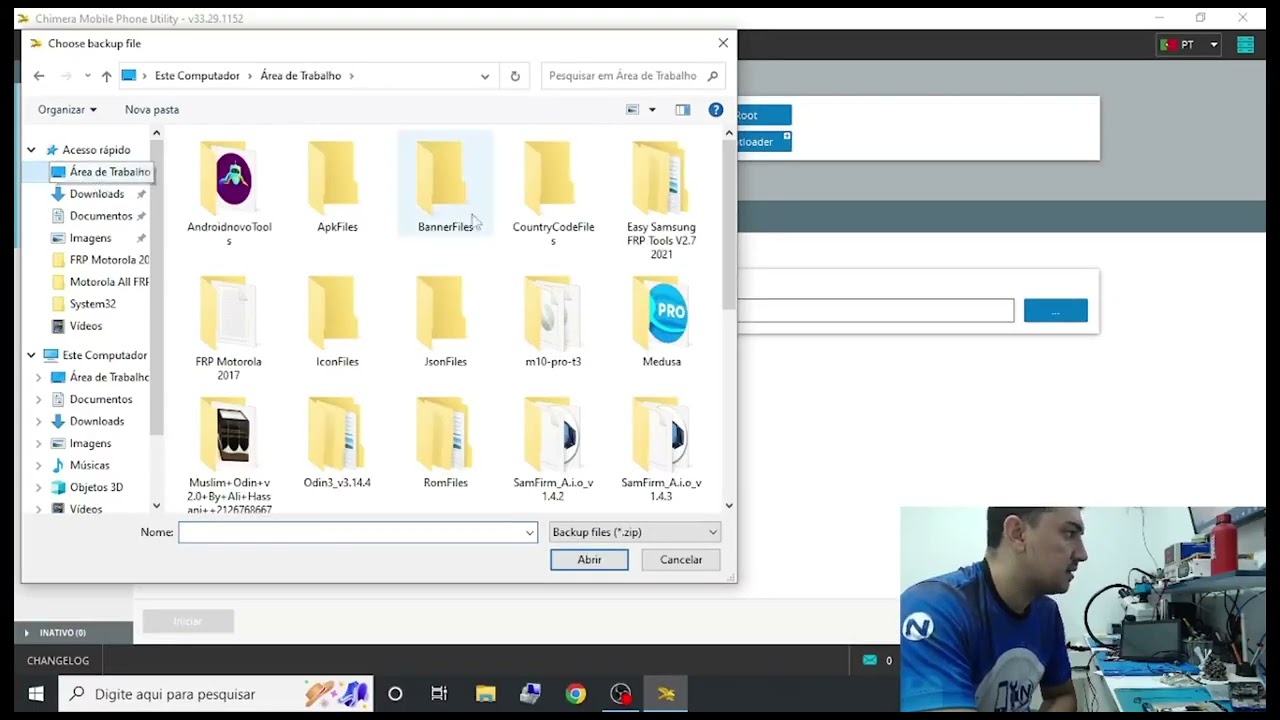The height and width of the screenshot is (720, 1280).
Task: Select System32 in the navigation pane
Action: 92,304
